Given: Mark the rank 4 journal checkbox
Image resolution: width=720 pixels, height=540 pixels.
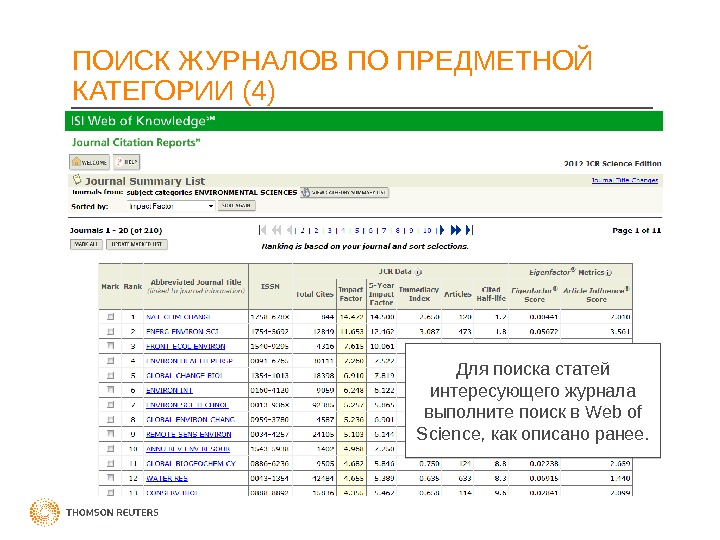Looking at the screenshot, I should [x=110, y=361].
